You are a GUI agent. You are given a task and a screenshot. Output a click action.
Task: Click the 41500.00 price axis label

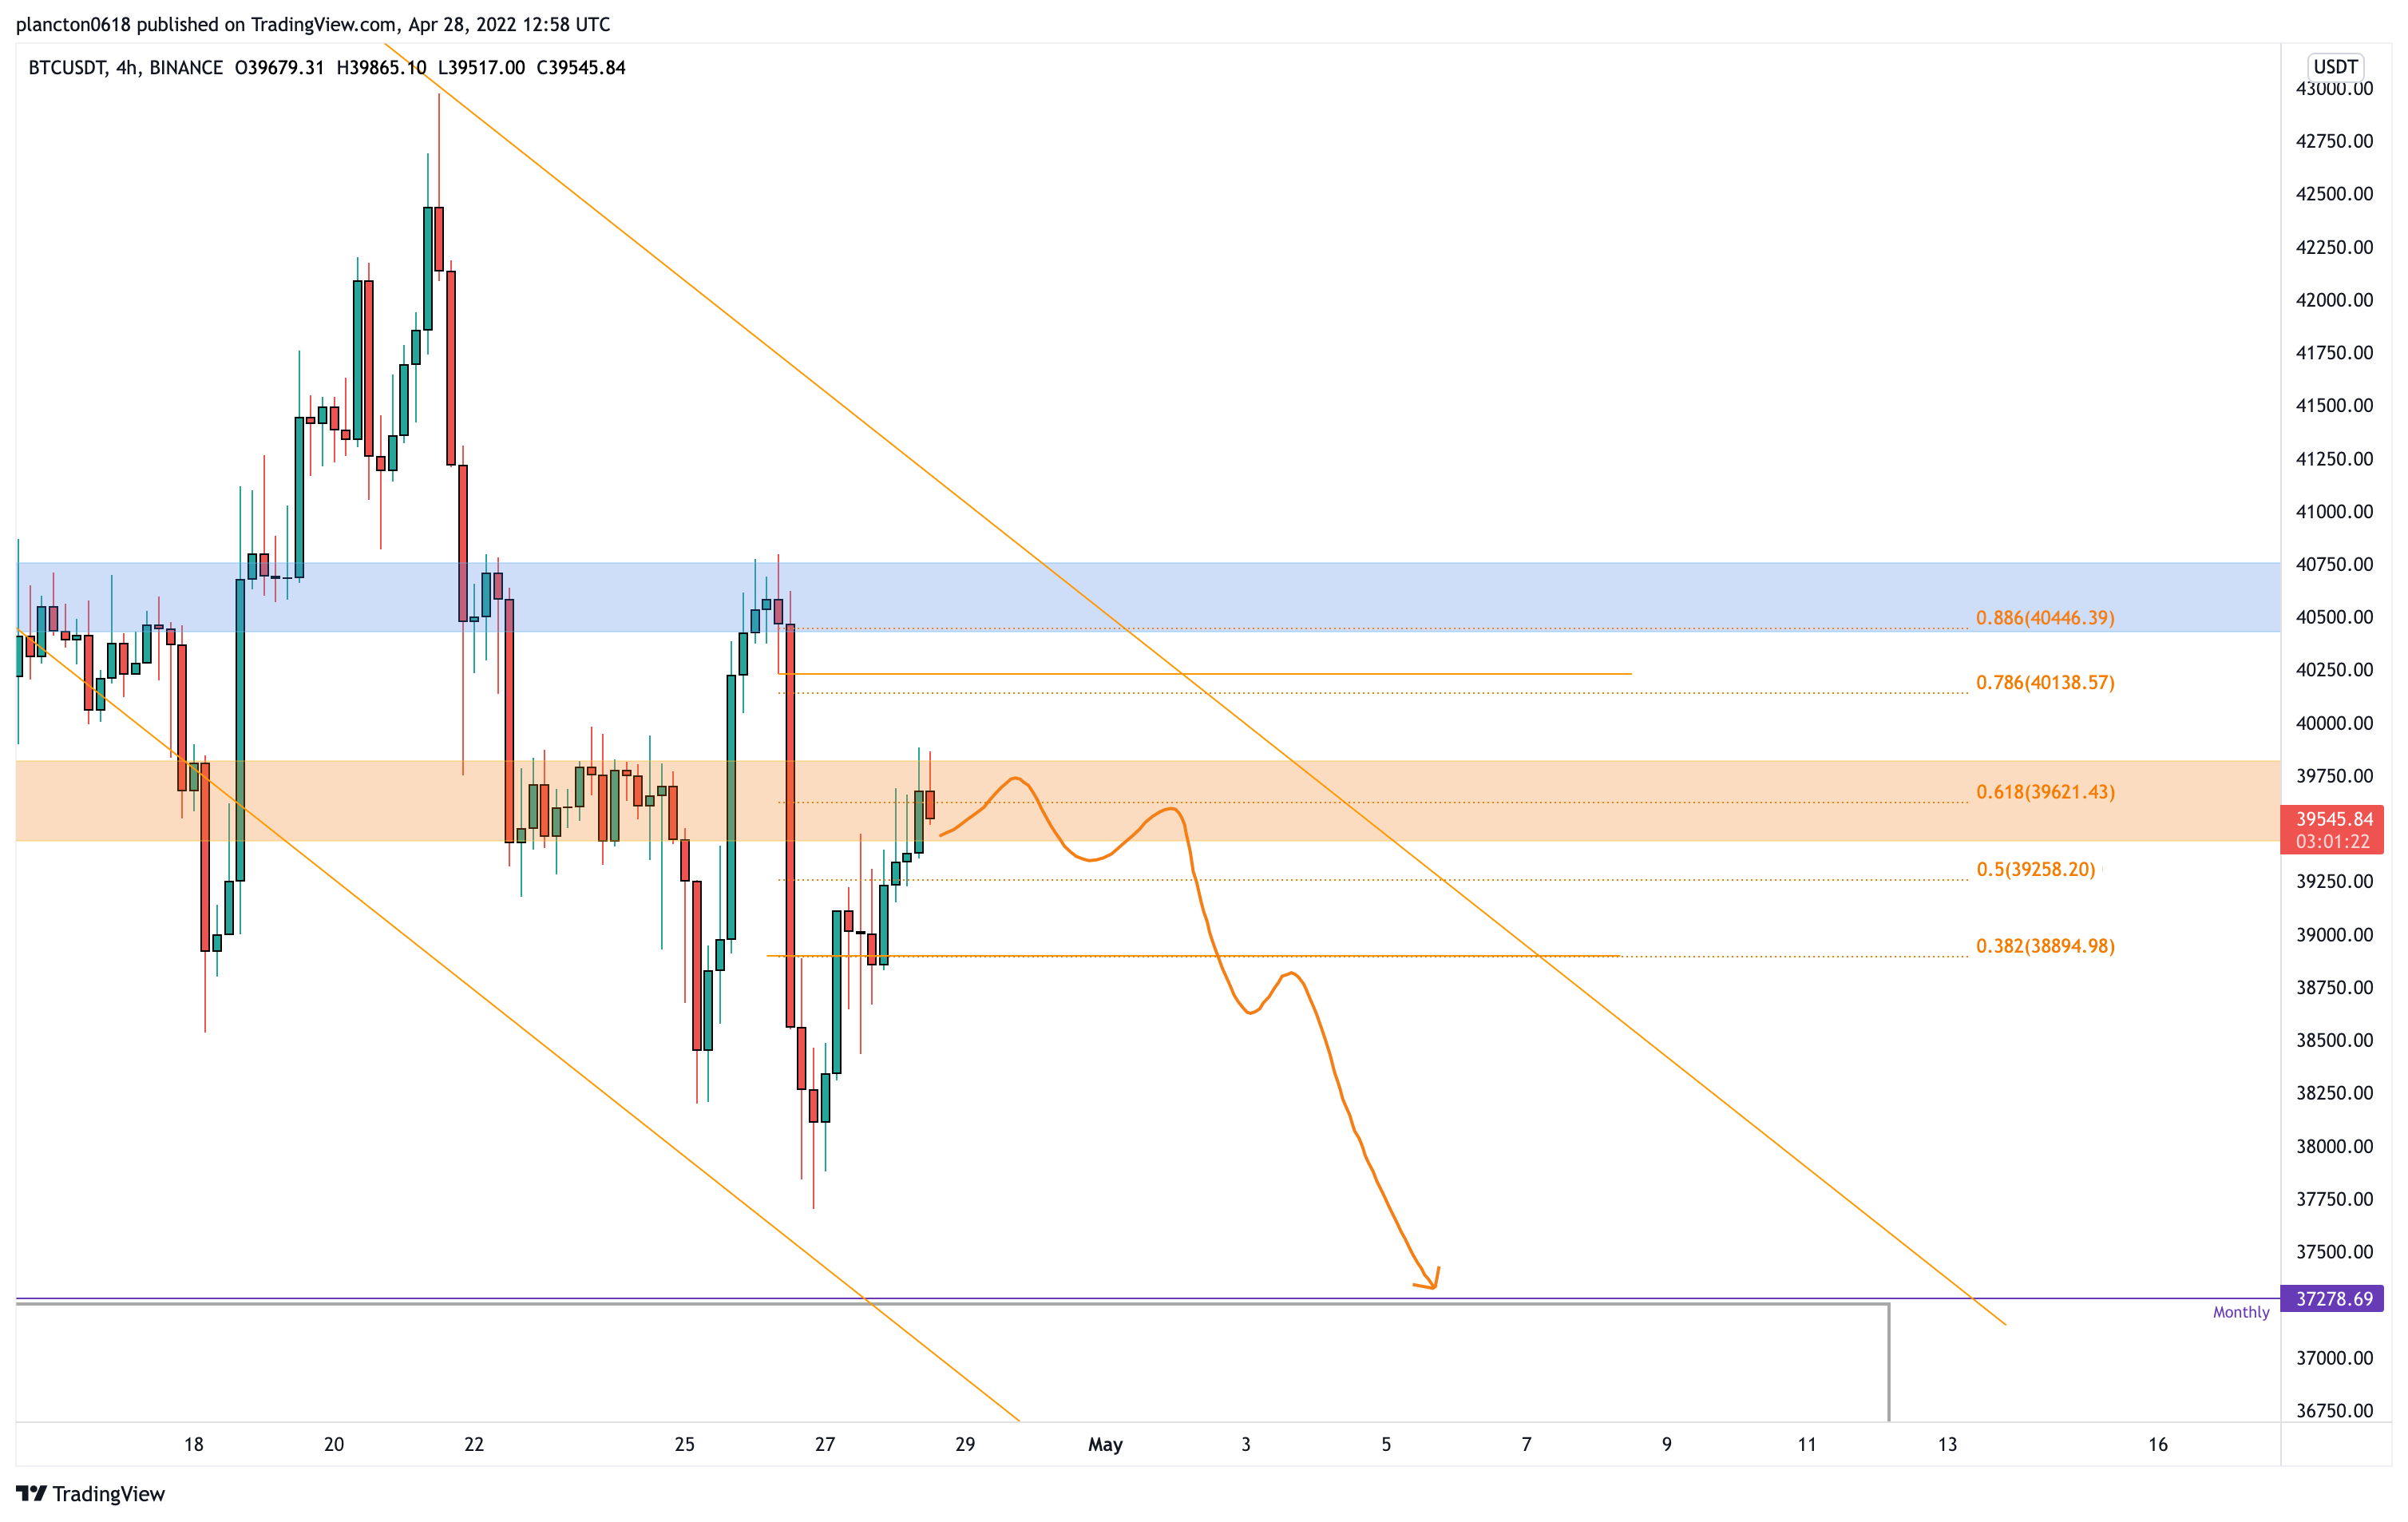pyautogui.click(x=2334, y=406)
